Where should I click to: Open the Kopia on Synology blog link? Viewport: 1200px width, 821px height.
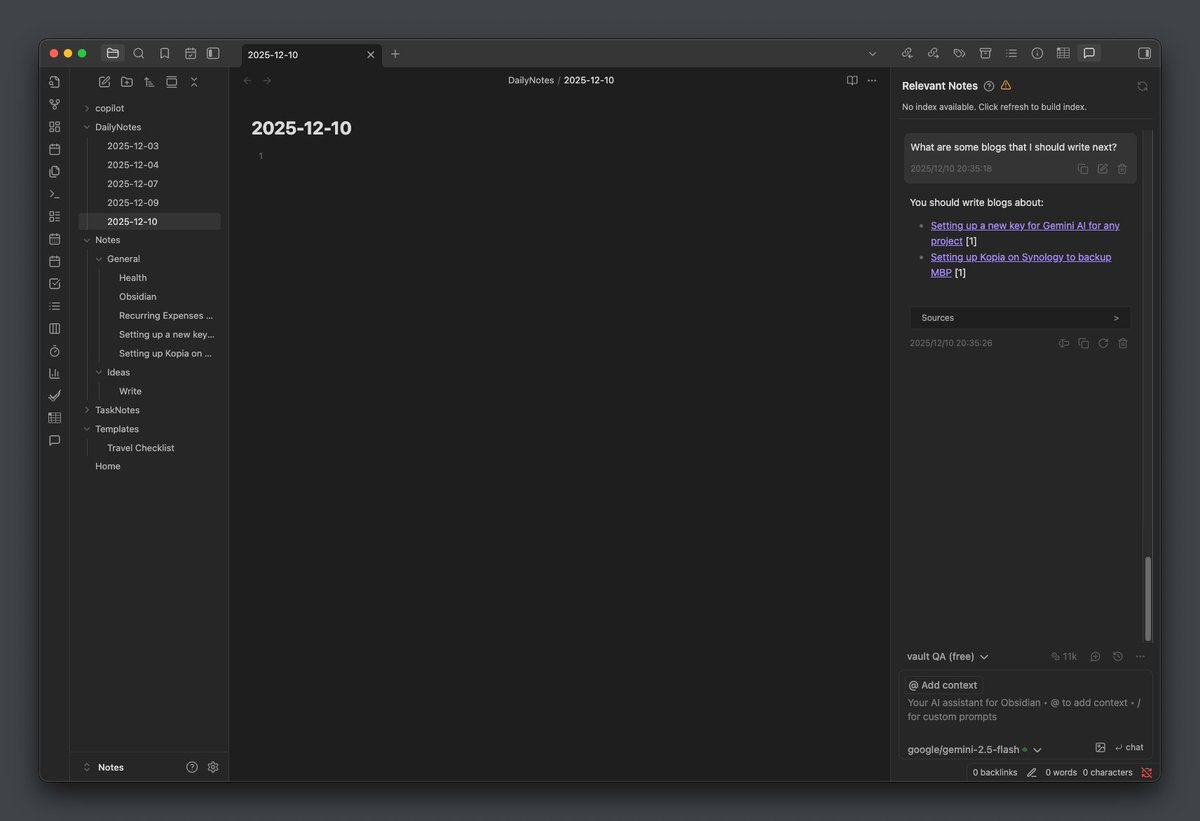1021,265
